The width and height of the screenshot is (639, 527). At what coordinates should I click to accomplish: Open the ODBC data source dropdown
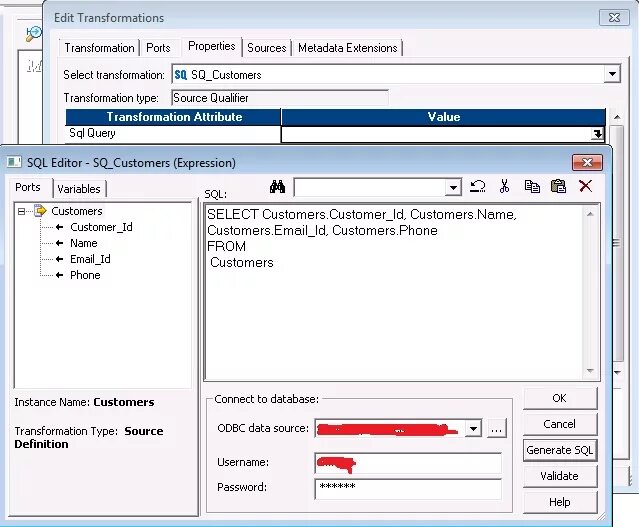(473, 429)
